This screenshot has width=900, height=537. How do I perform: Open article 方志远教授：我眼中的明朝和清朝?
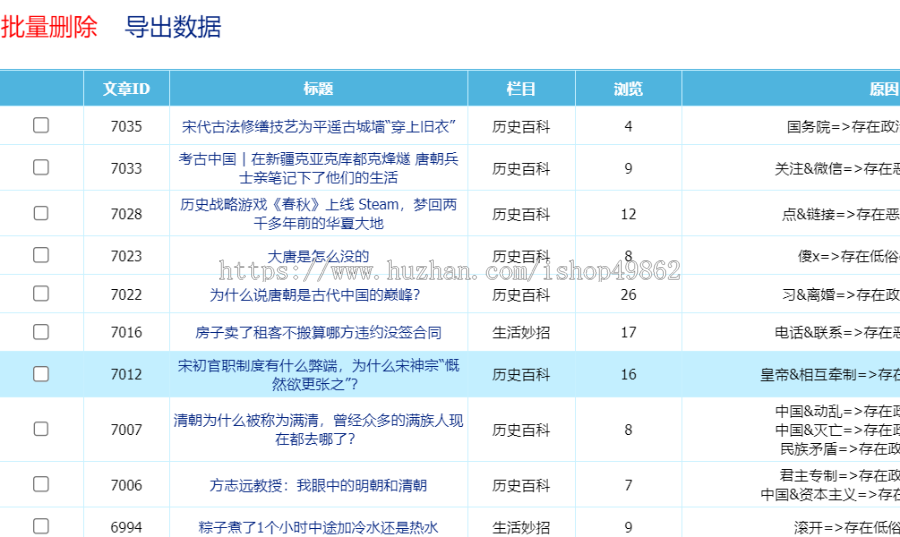pyautogui.click(x=319, y=485)
